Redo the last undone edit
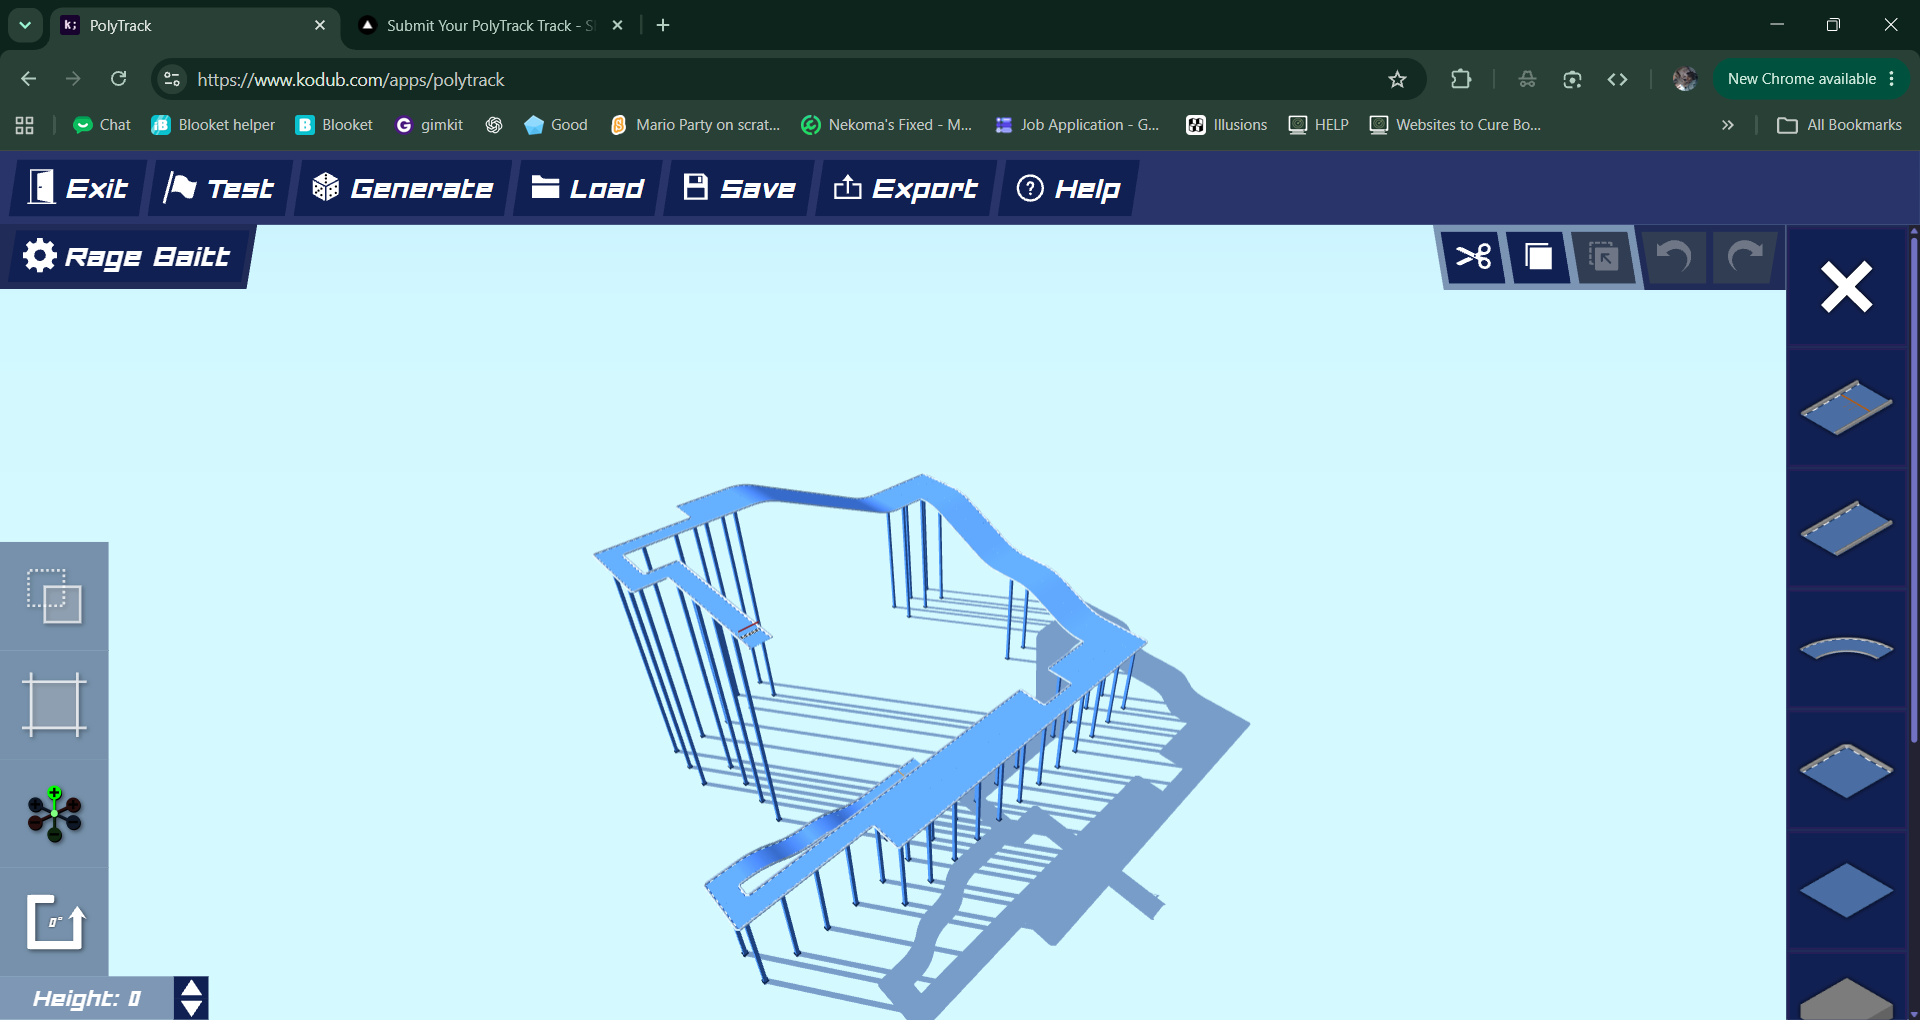Viewport: 1920px width, 1020px height. (x=1745, y=257)
